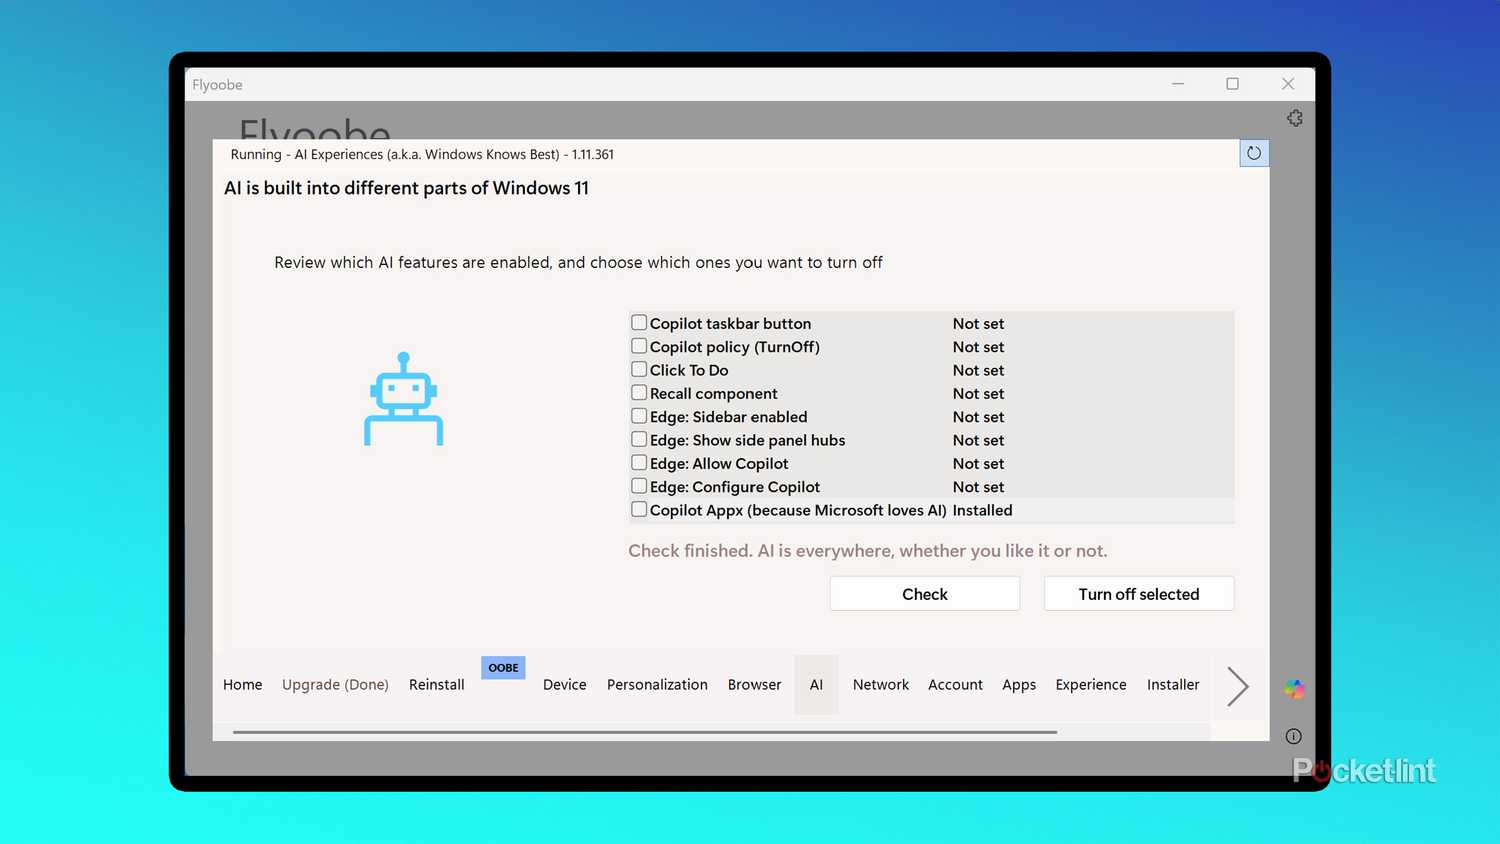Switch to the Account tab
This screenshot has width=1500, height=844.
(955, 685)
